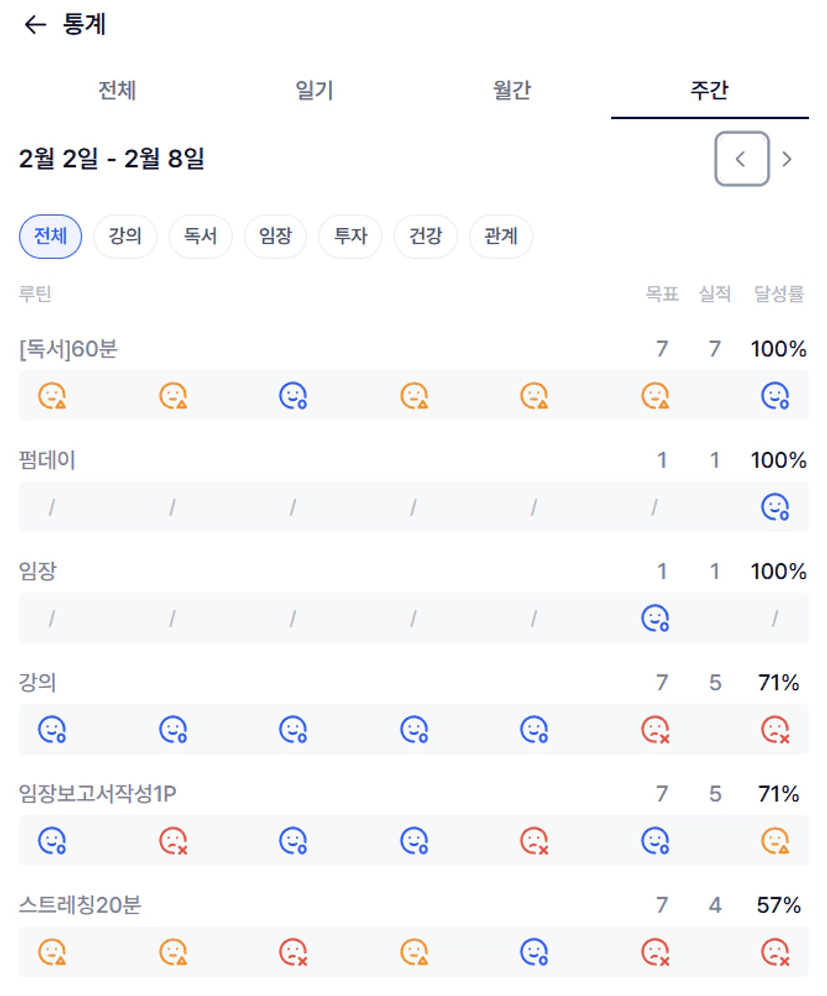Select the 독서 category filter chip
The image size is (827, 996).
pyautogui.click(x=200, y=237)
